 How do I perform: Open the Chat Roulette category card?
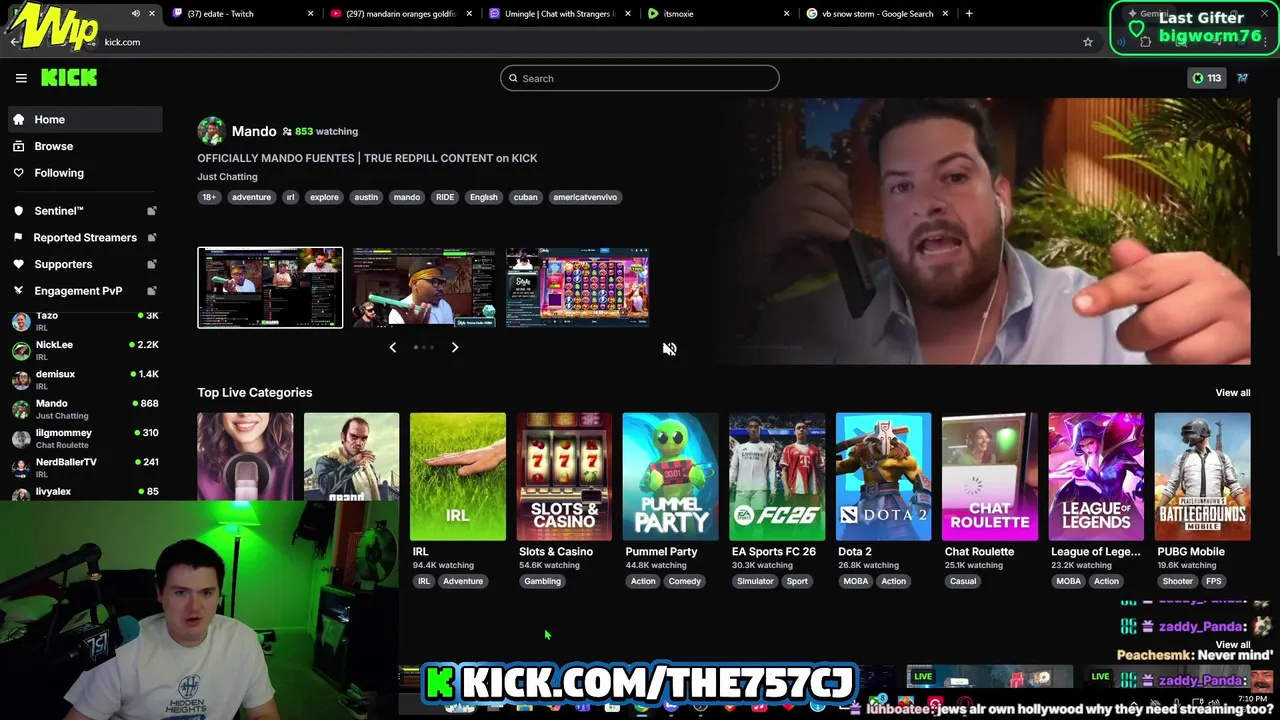(990, 477)
